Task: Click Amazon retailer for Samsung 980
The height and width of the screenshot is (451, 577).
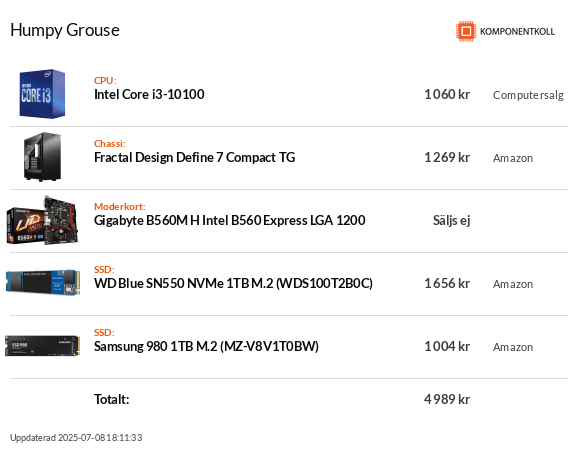Action: click(513, 347)
